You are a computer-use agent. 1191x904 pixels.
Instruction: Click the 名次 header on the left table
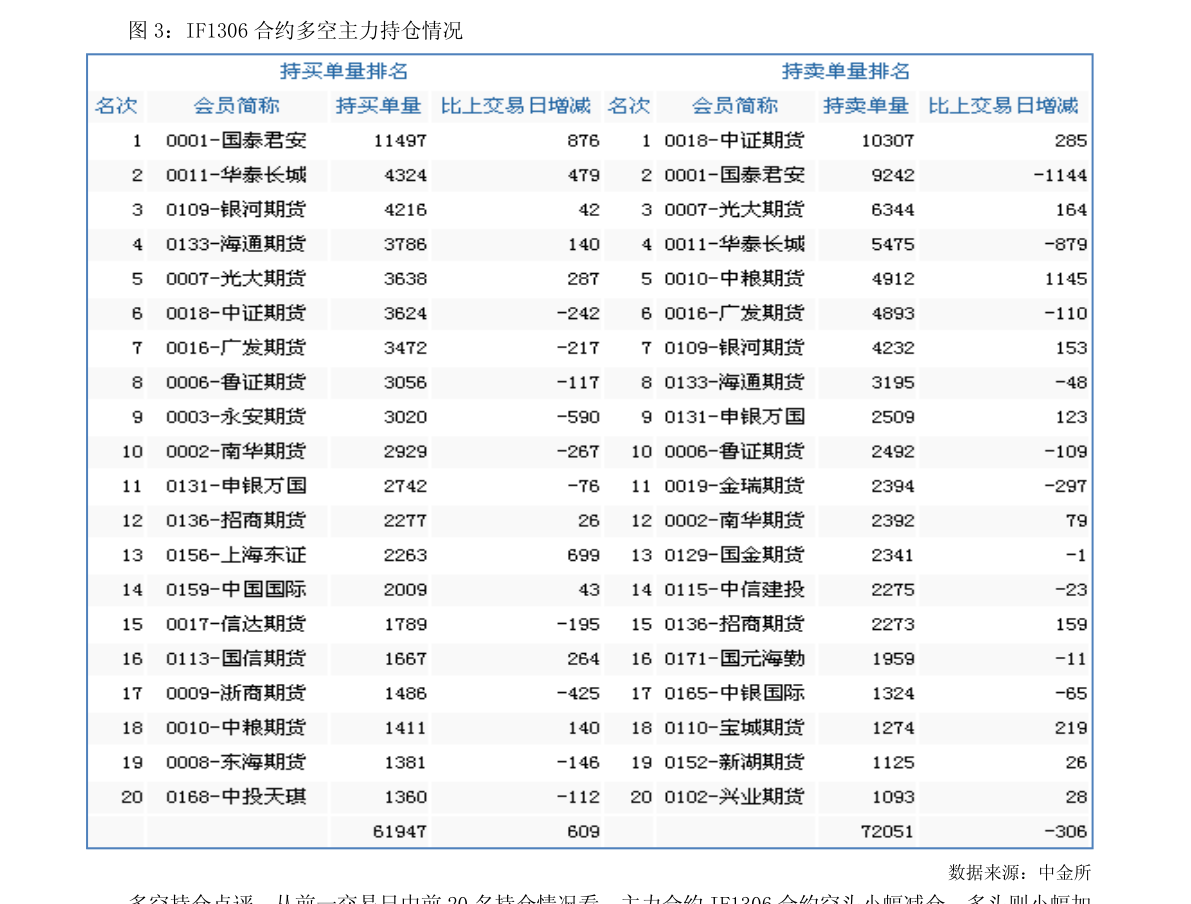pos(117,106)
